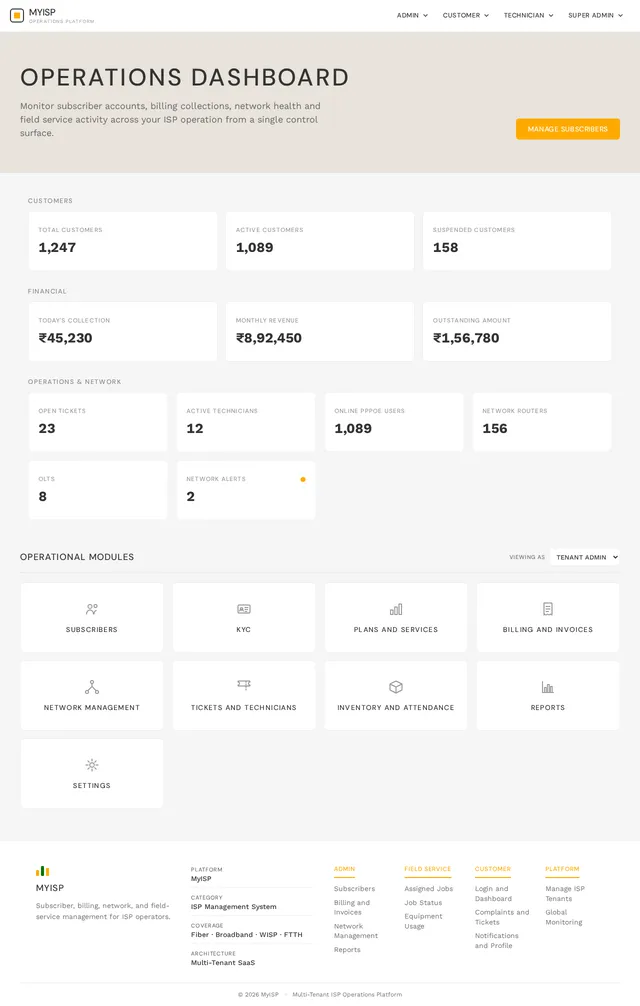Follow the footer Notifications and Profile link
640x1006 pixels.
click(496, 941)
